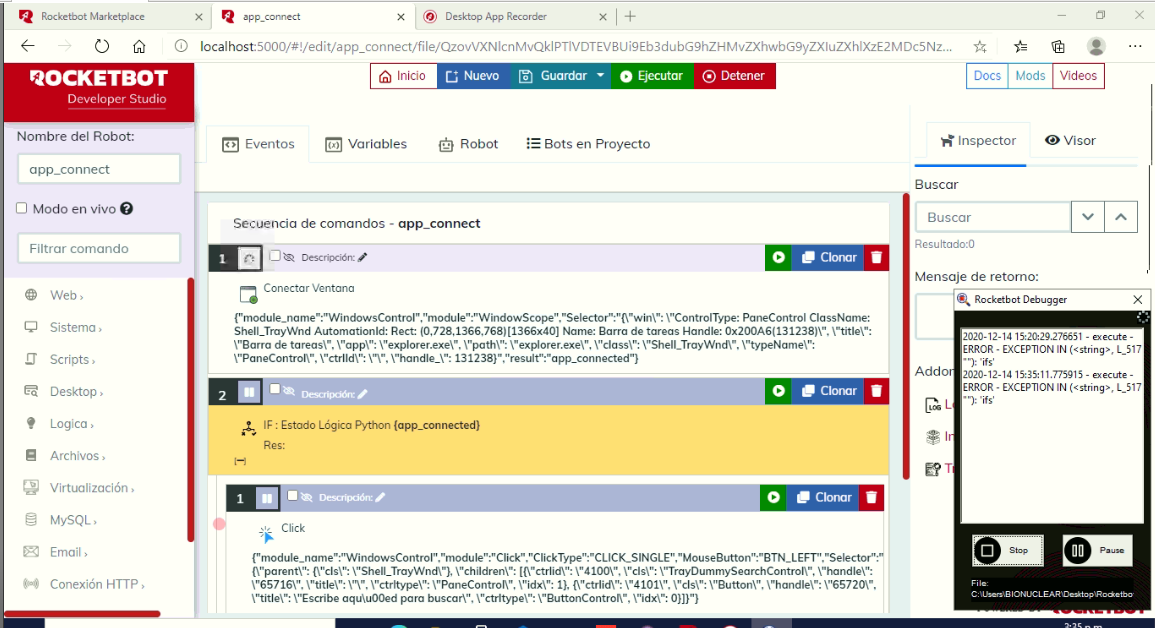This screenshot has height=628, width=1155.
Task: Click pencil icon to edit command 1 description
Action: pyautogui.click(x=363, y=257)
